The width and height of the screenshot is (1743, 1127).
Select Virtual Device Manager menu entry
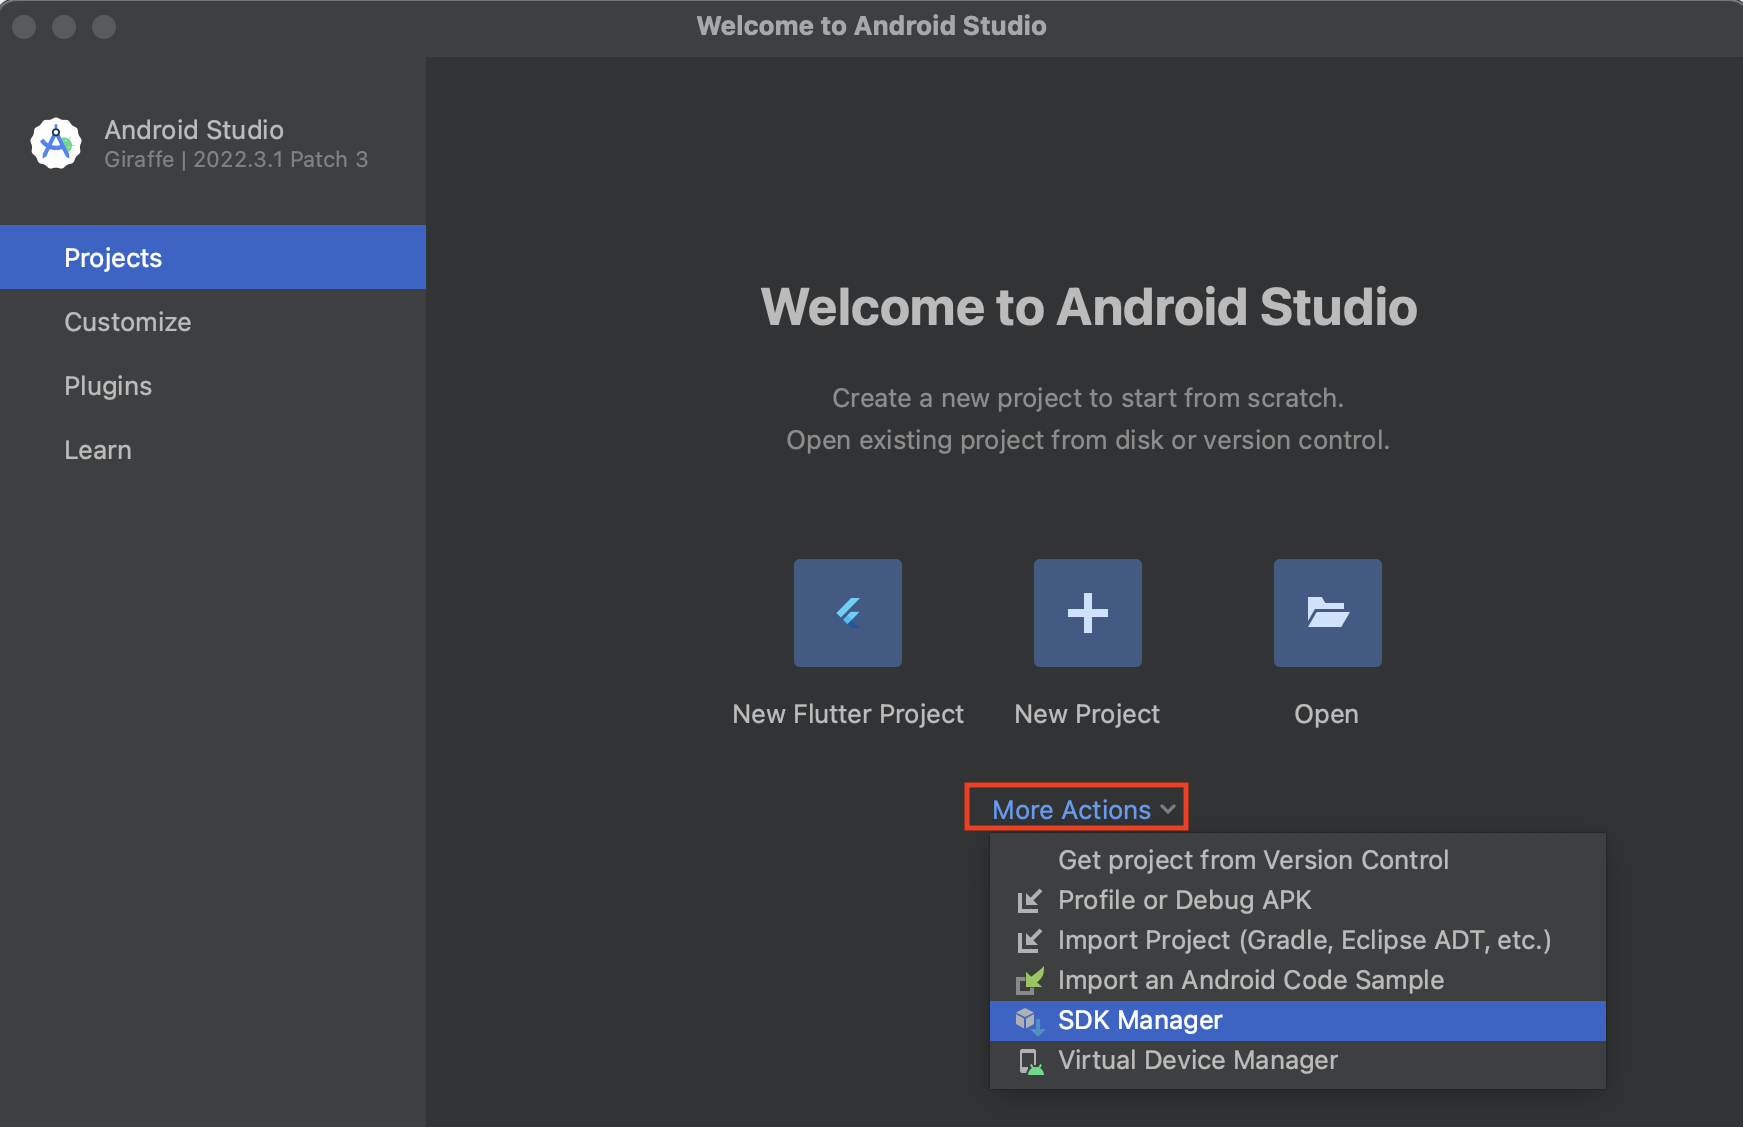pos(1197,1060)
